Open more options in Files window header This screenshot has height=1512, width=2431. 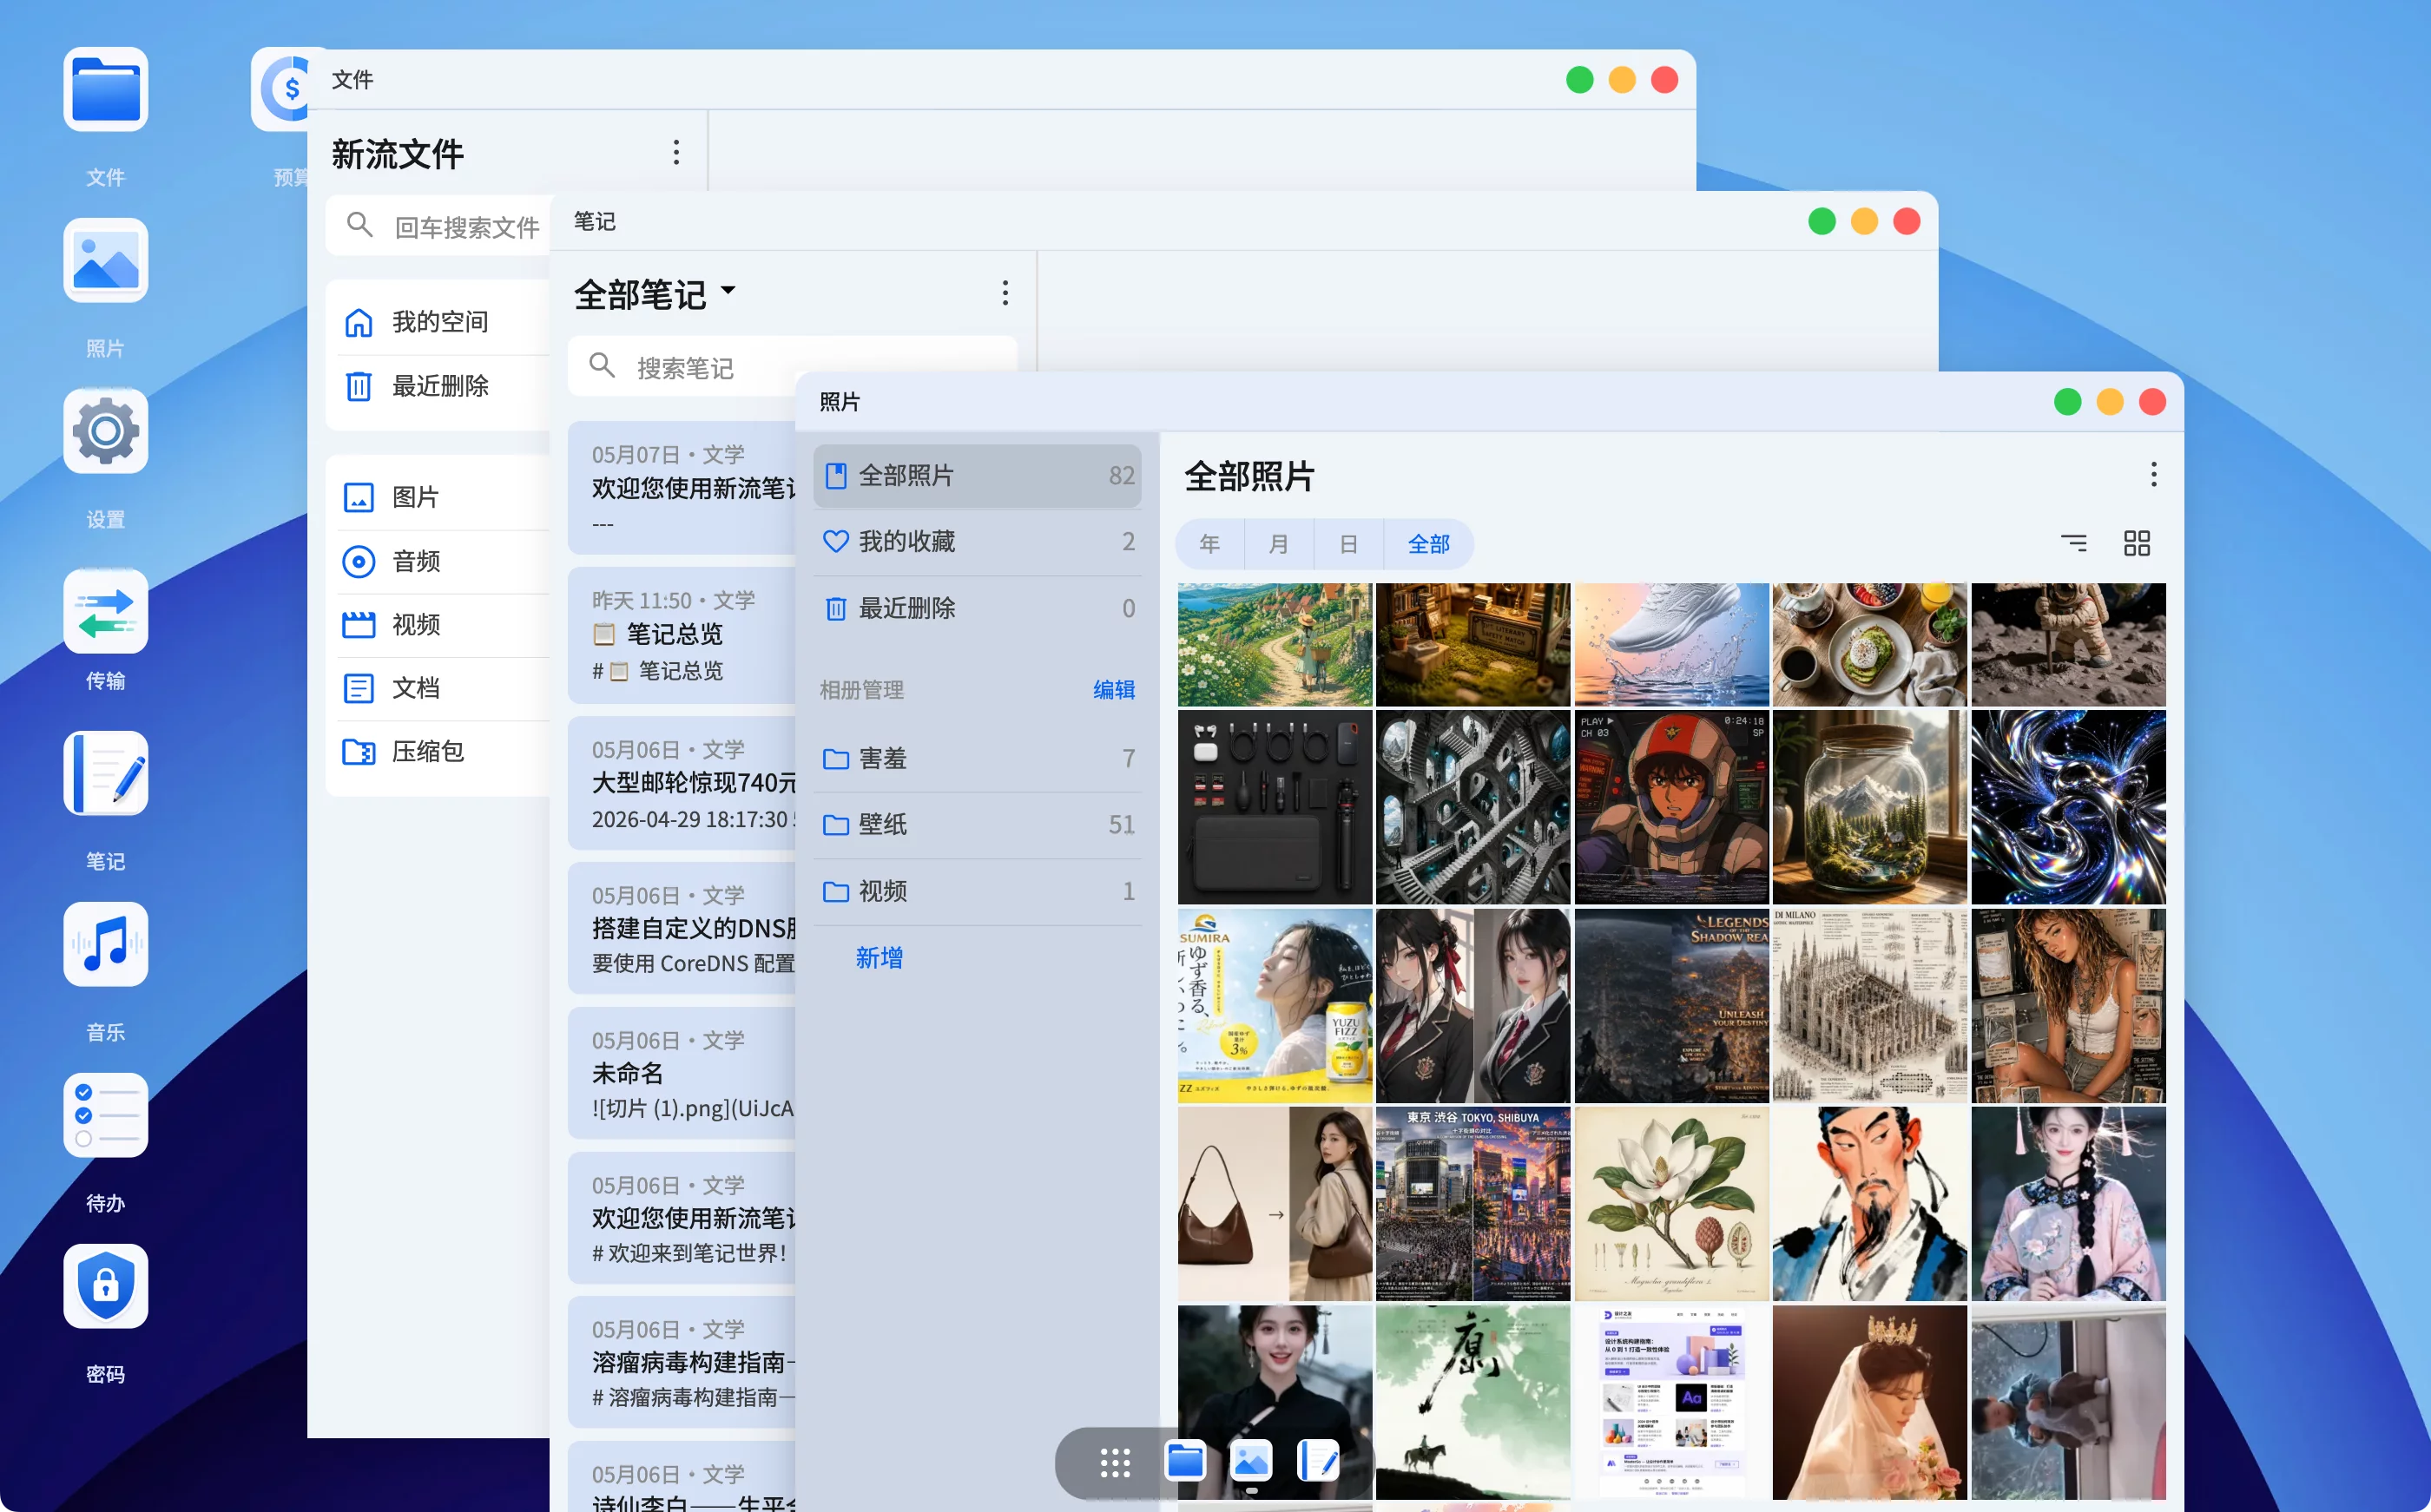(x=677, y=152)
